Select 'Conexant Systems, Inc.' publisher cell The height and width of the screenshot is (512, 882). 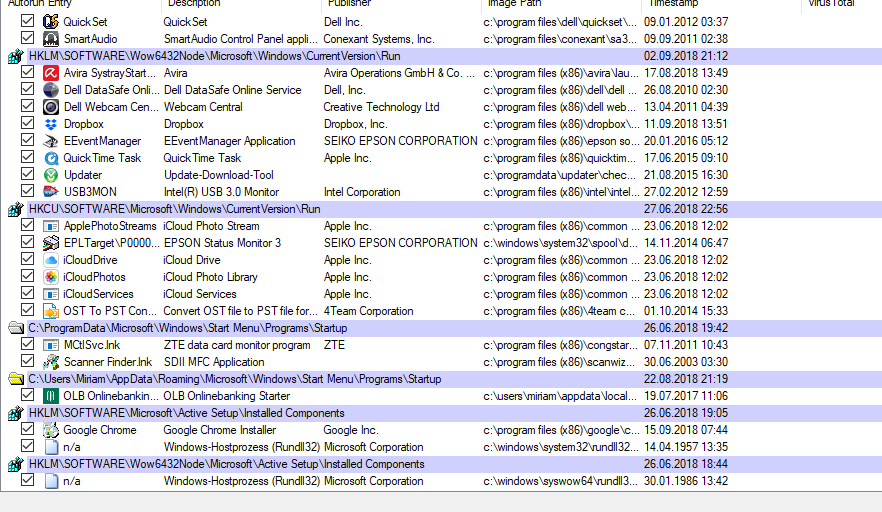[x=379, y=39]
